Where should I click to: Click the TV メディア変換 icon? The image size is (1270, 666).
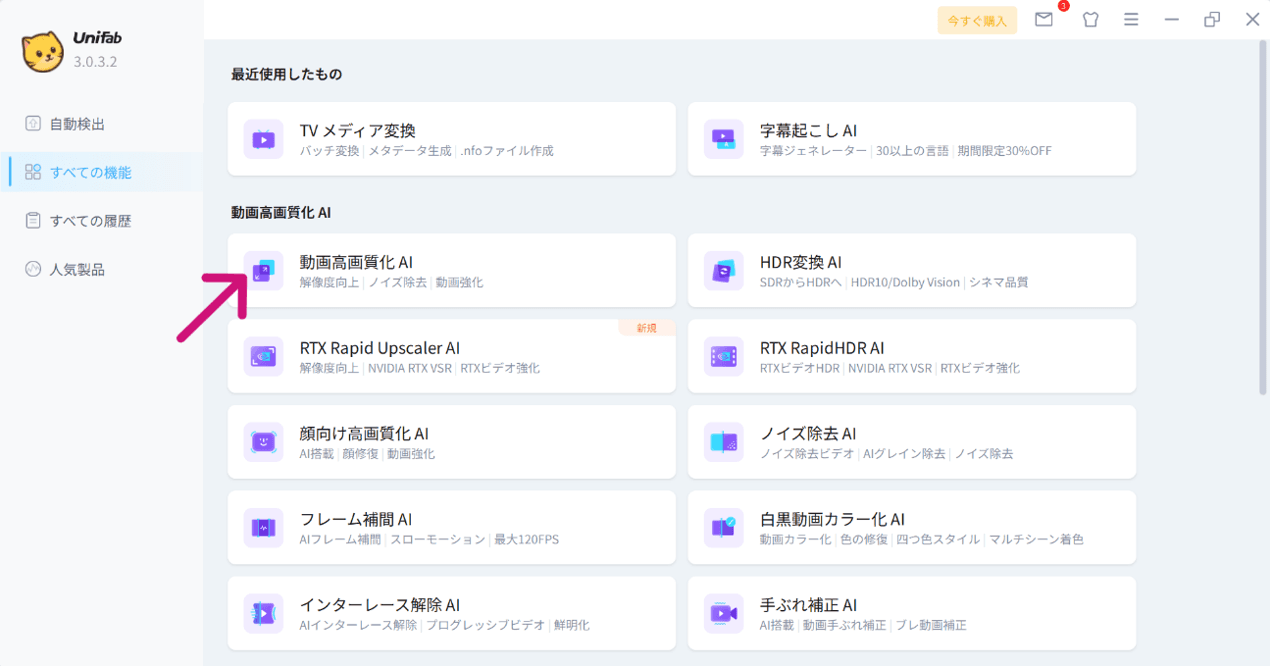click(x=263, y=139)
